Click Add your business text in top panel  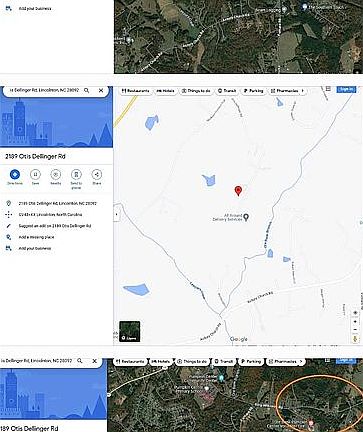pyautogui.click(x=35, y=8)
